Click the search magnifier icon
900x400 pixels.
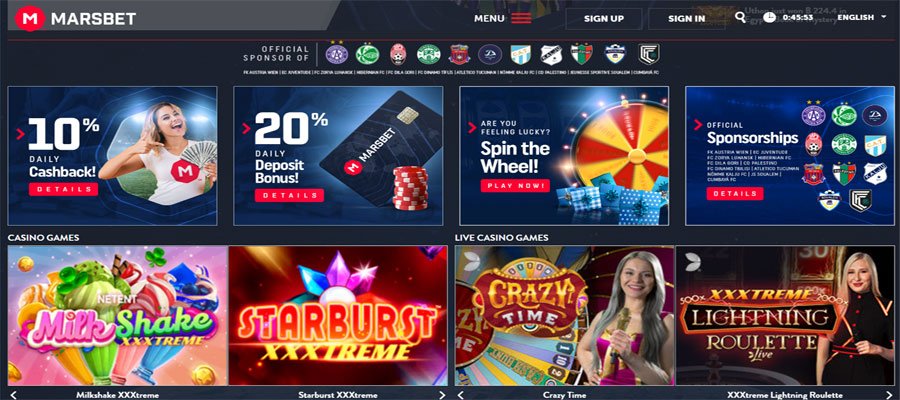(x=740, y=17)
